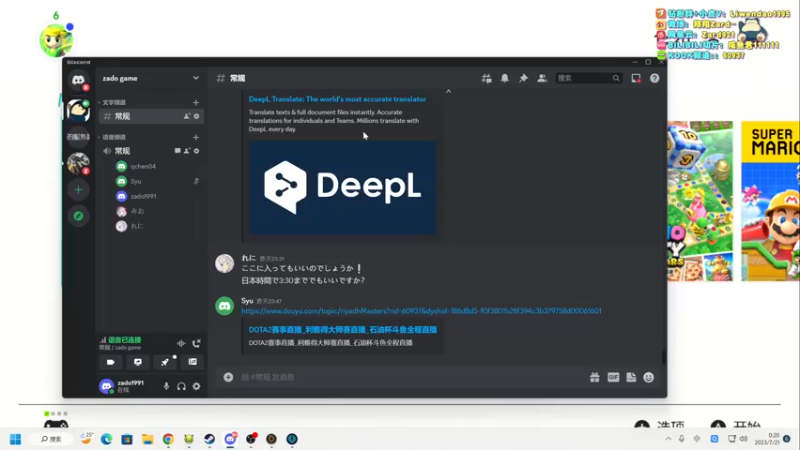Viewport: 800px width, 450px height.
Task: Open the Nitro gift icon
Action: [x=594, y=377]
